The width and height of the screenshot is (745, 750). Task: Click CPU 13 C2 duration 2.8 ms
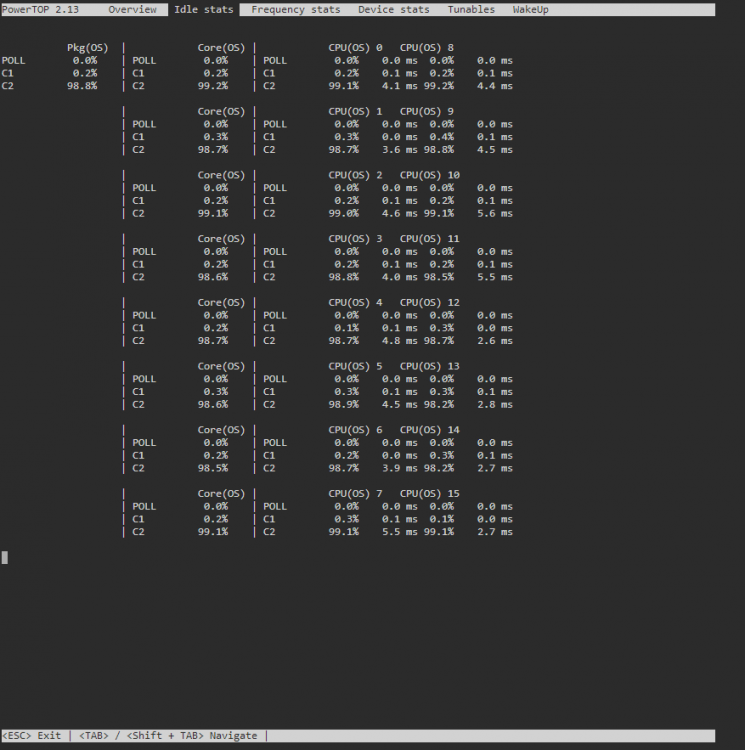495,405
